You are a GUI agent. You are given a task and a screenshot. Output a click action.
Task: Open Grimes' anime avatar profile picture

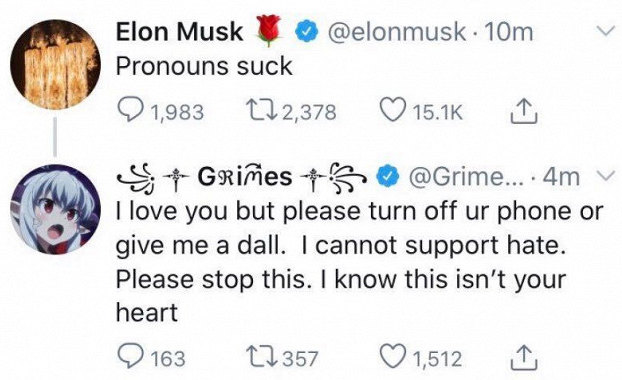click(55, 209)
